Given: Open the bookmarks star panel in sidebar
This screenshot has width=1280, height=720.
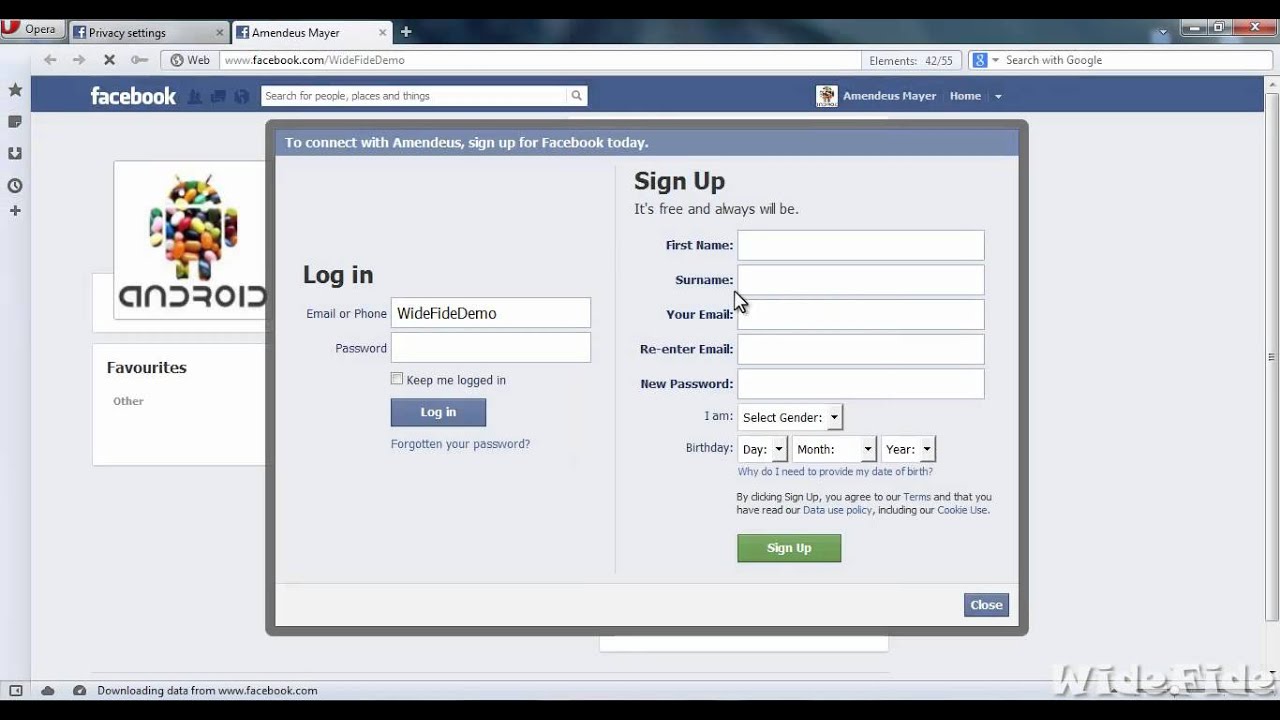Looking at the screenshot, I should coord(15,90).
